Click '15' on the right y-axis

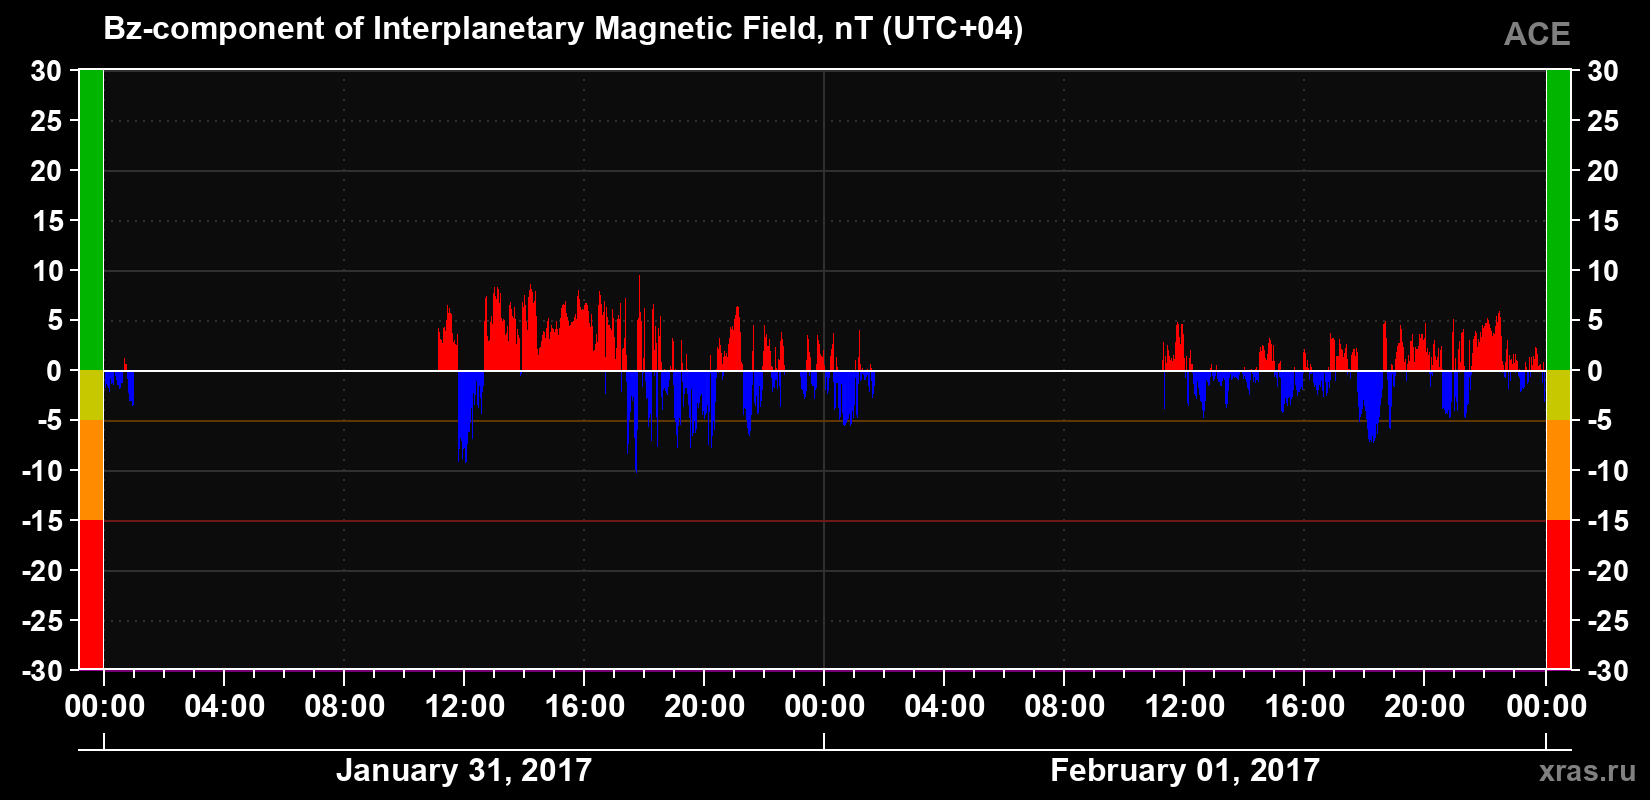1602,221
